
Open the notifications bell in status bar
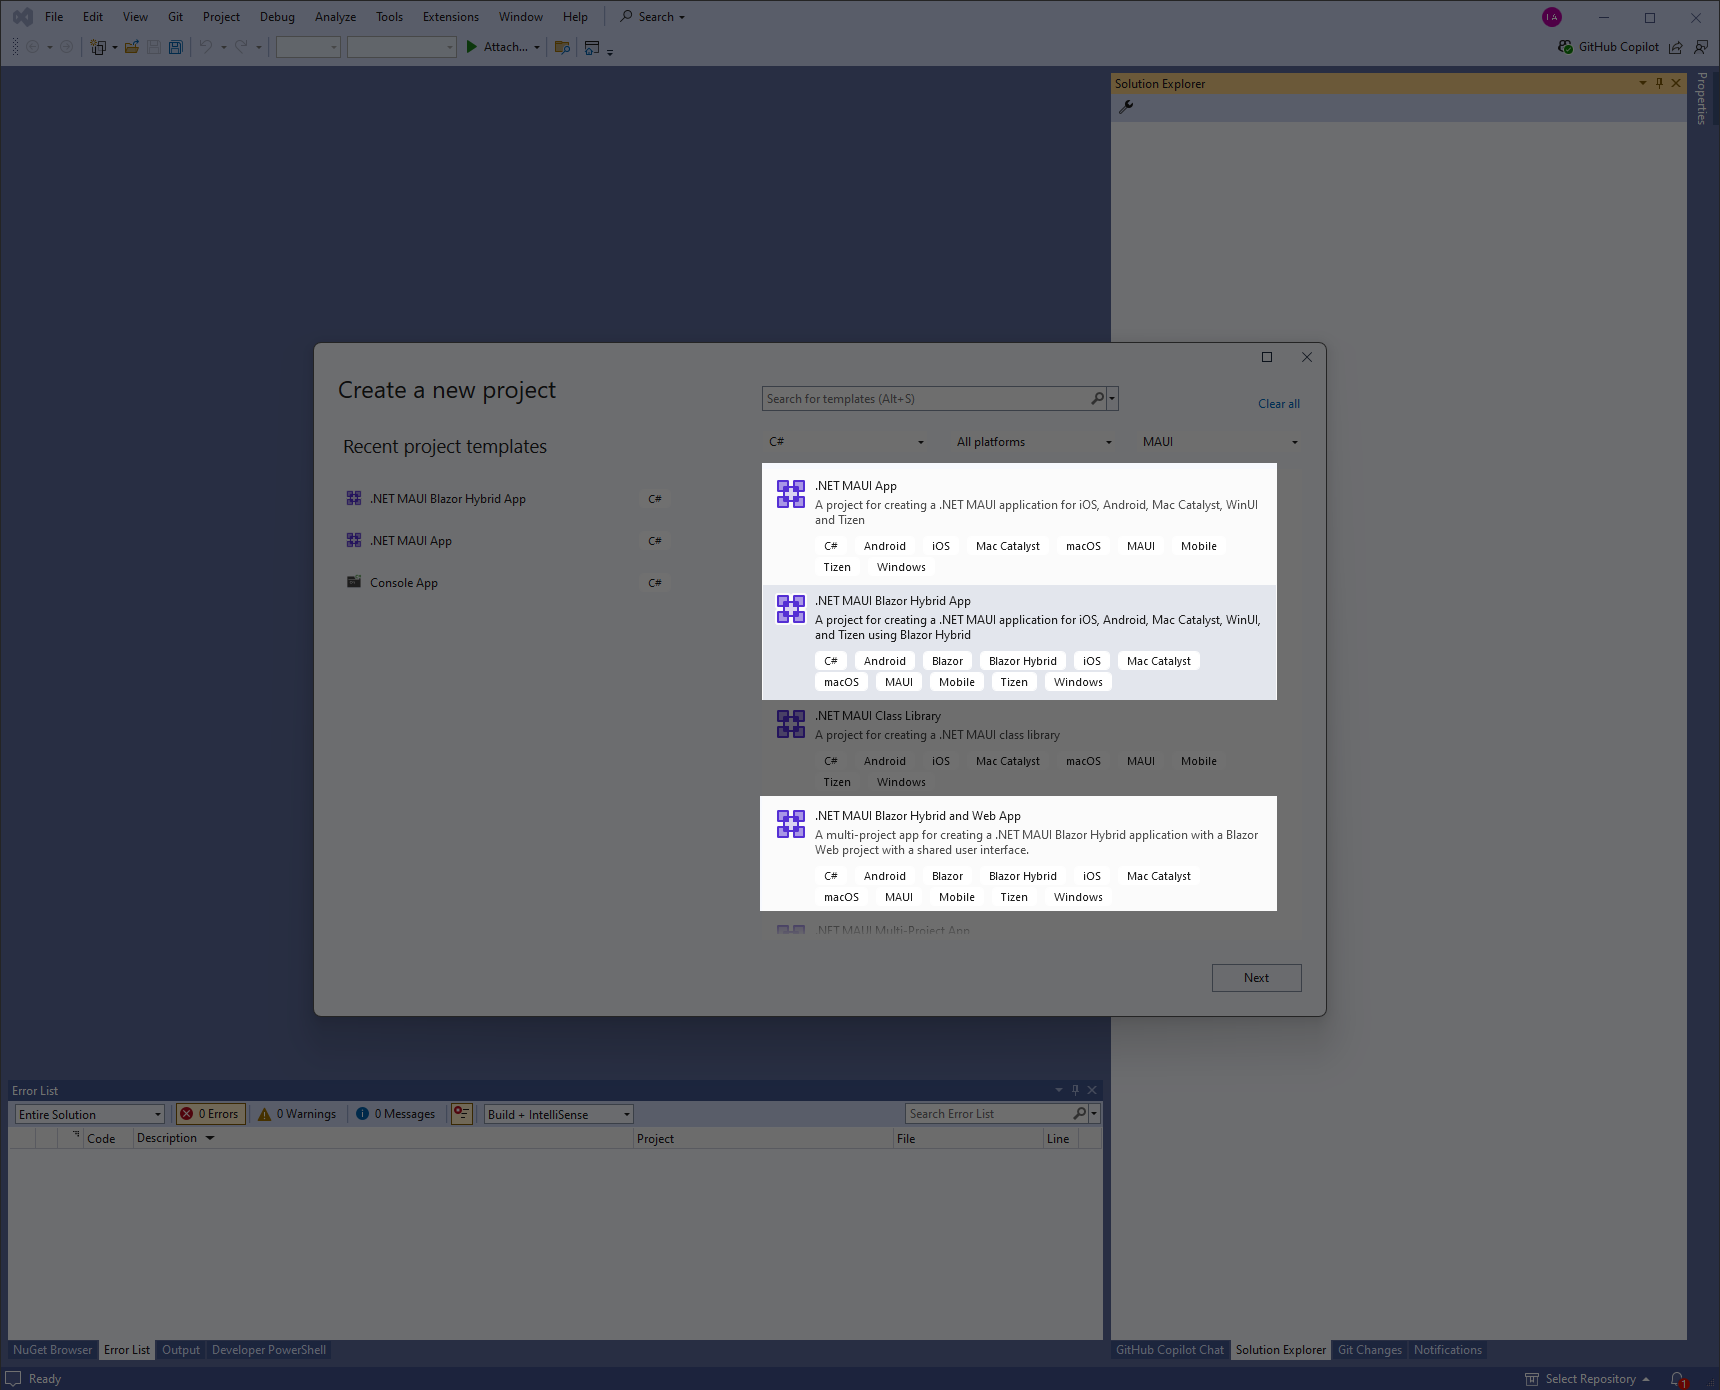(x=1678, y=1379)
